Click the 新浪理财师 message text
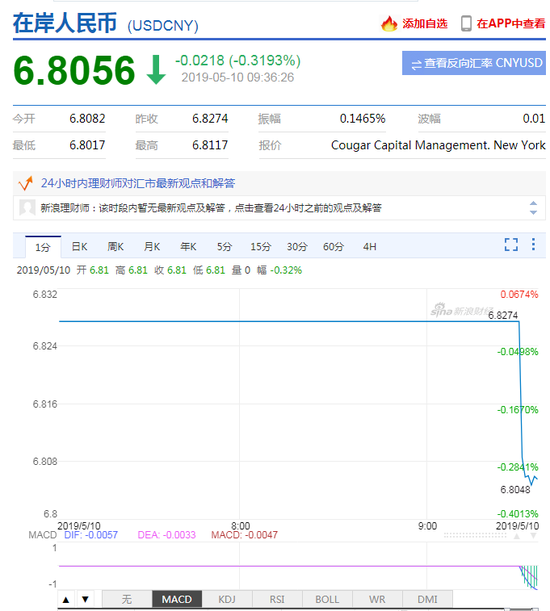Screen dimensions: 550x611 (x=211, y=208)
